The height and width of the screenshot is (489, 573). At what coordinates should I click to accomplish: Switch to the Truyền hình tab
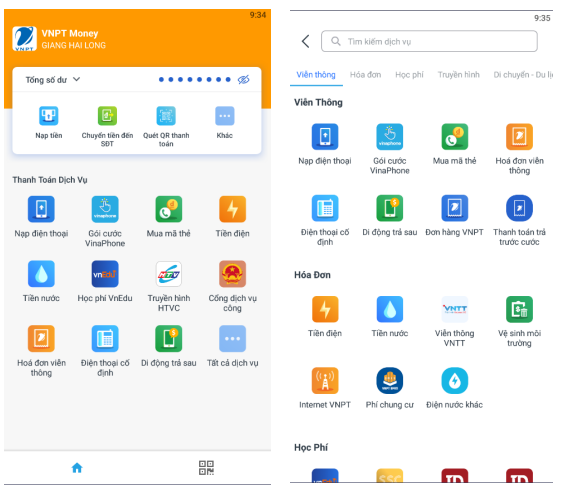click(459, 75)
